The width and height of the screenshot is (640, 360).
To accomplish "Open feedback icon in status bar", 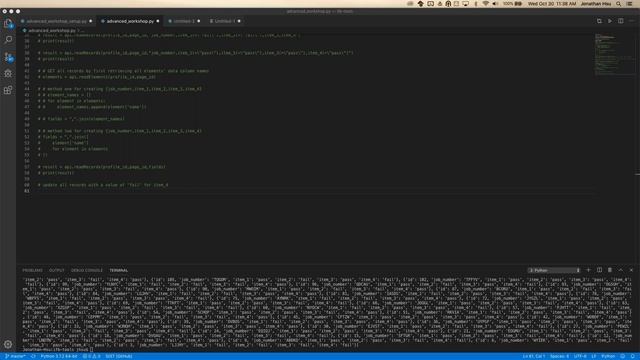I will [622, 356].
